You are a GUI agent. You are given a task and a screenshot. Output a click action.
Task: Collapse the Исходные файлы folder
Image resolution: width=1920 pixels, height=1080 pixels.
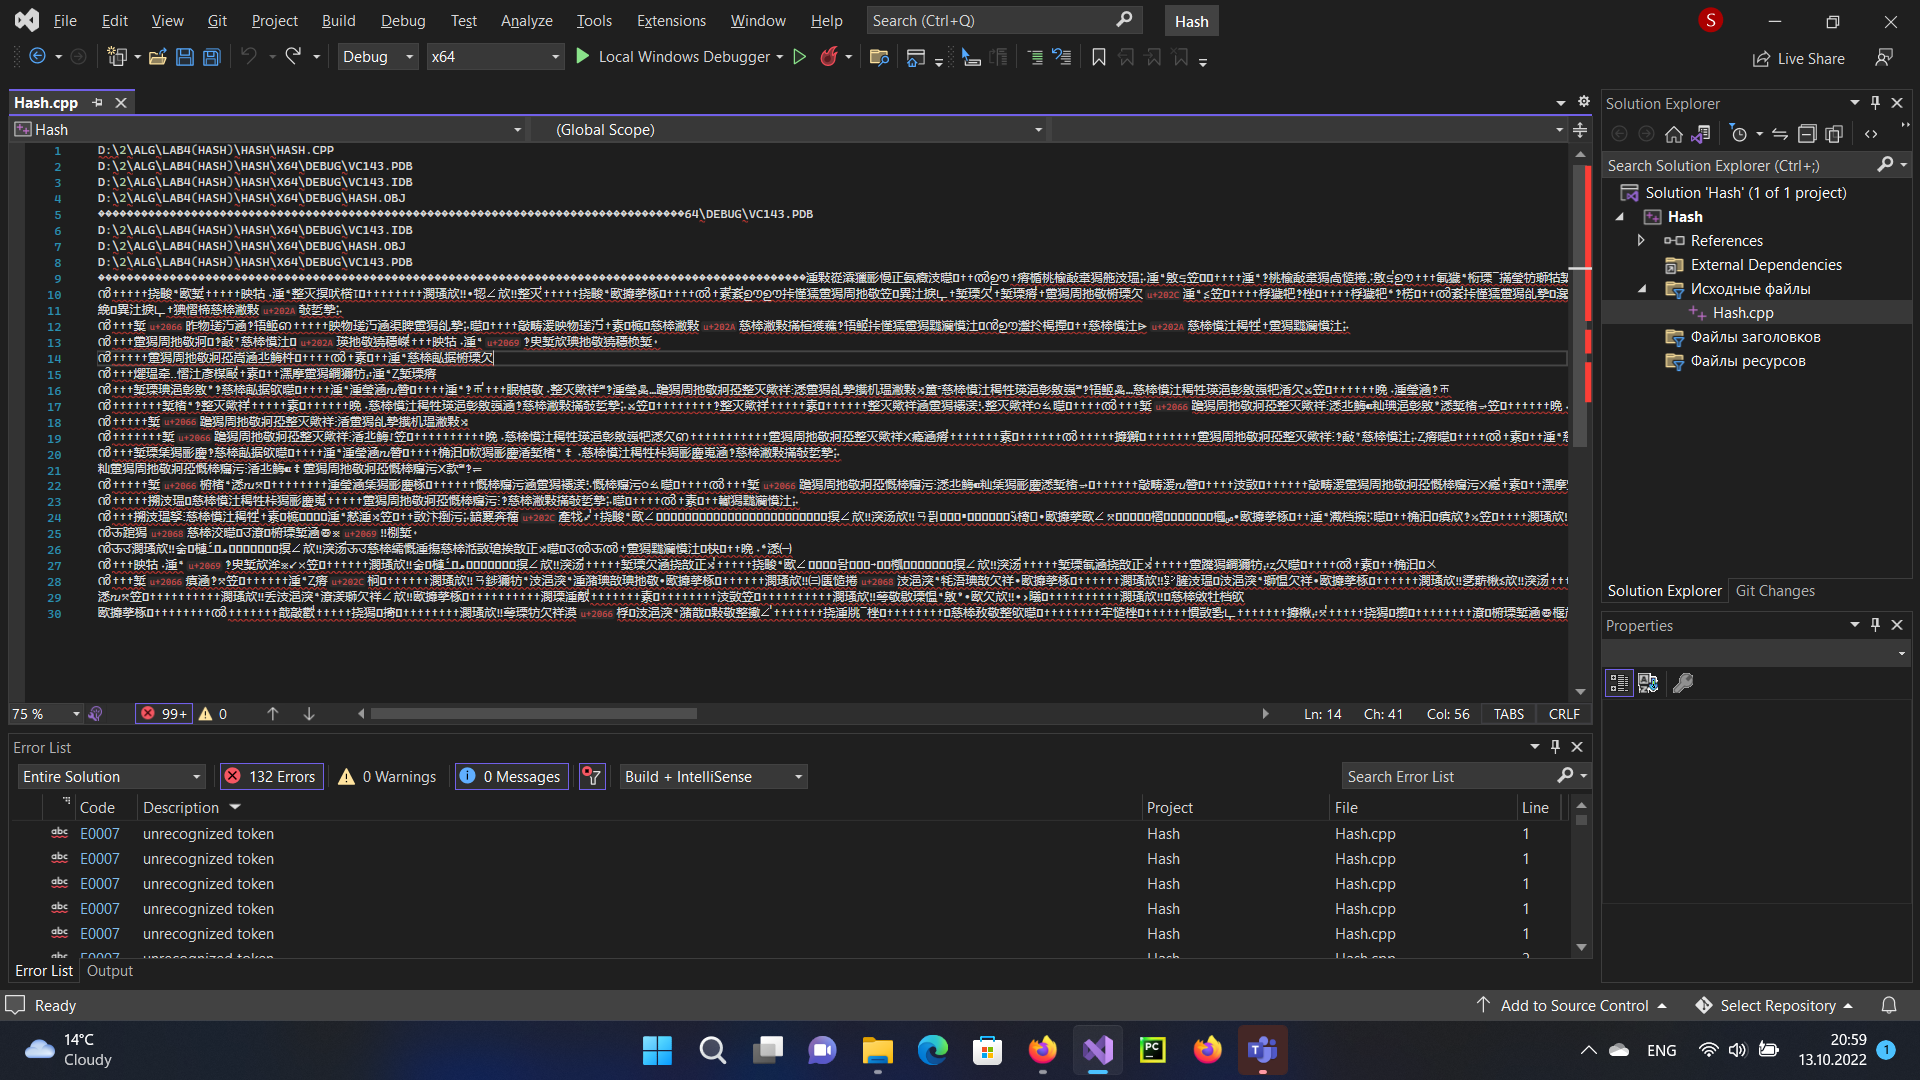tap(1643, 288)
